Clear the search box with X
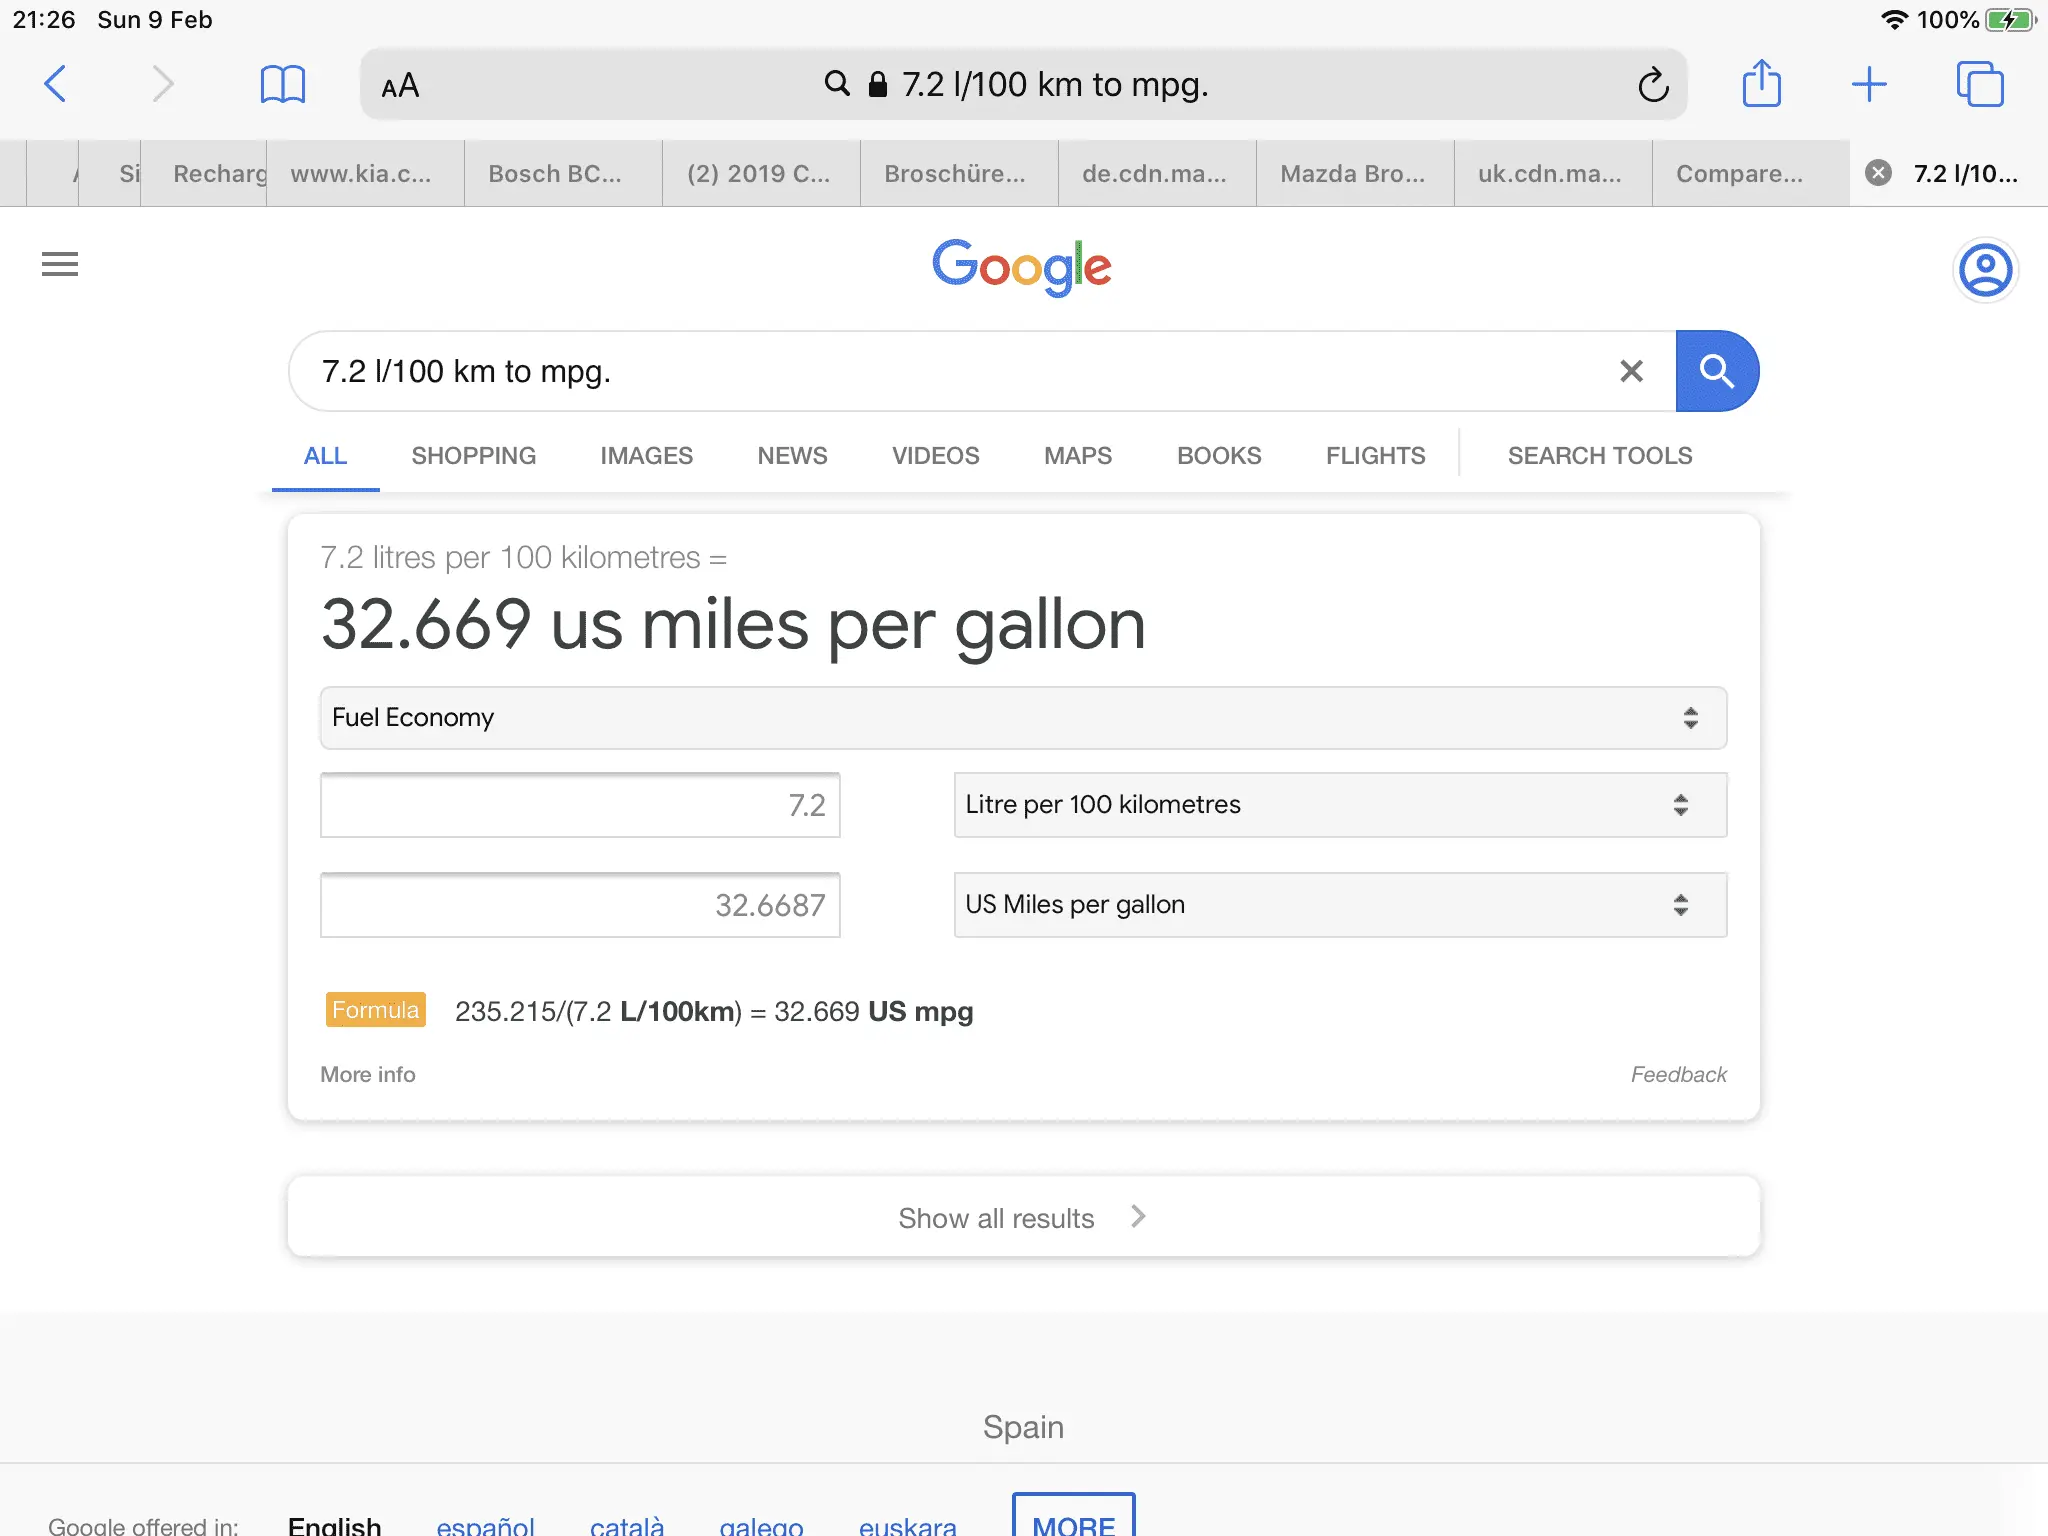Viewport: 2048px width, 1536px height. click(1631, 371)
